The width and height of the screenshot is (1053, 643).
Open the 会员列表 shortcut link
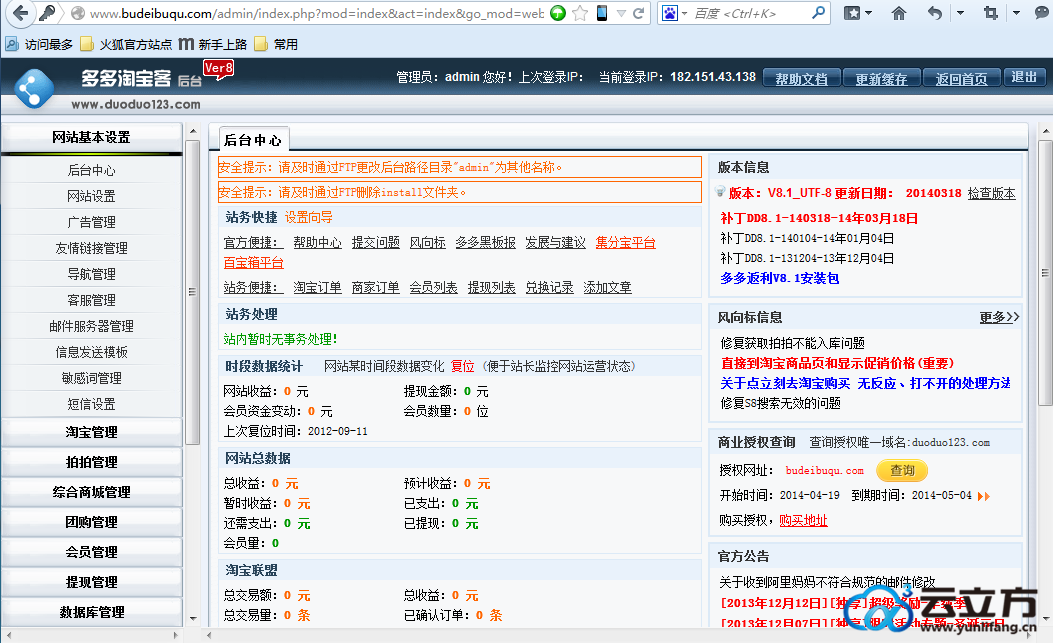pyautogui.click(x=433, y=288)
